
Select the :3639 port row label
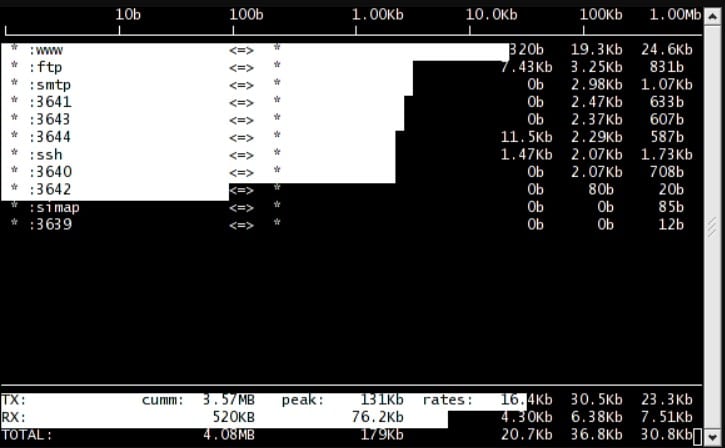50,225
